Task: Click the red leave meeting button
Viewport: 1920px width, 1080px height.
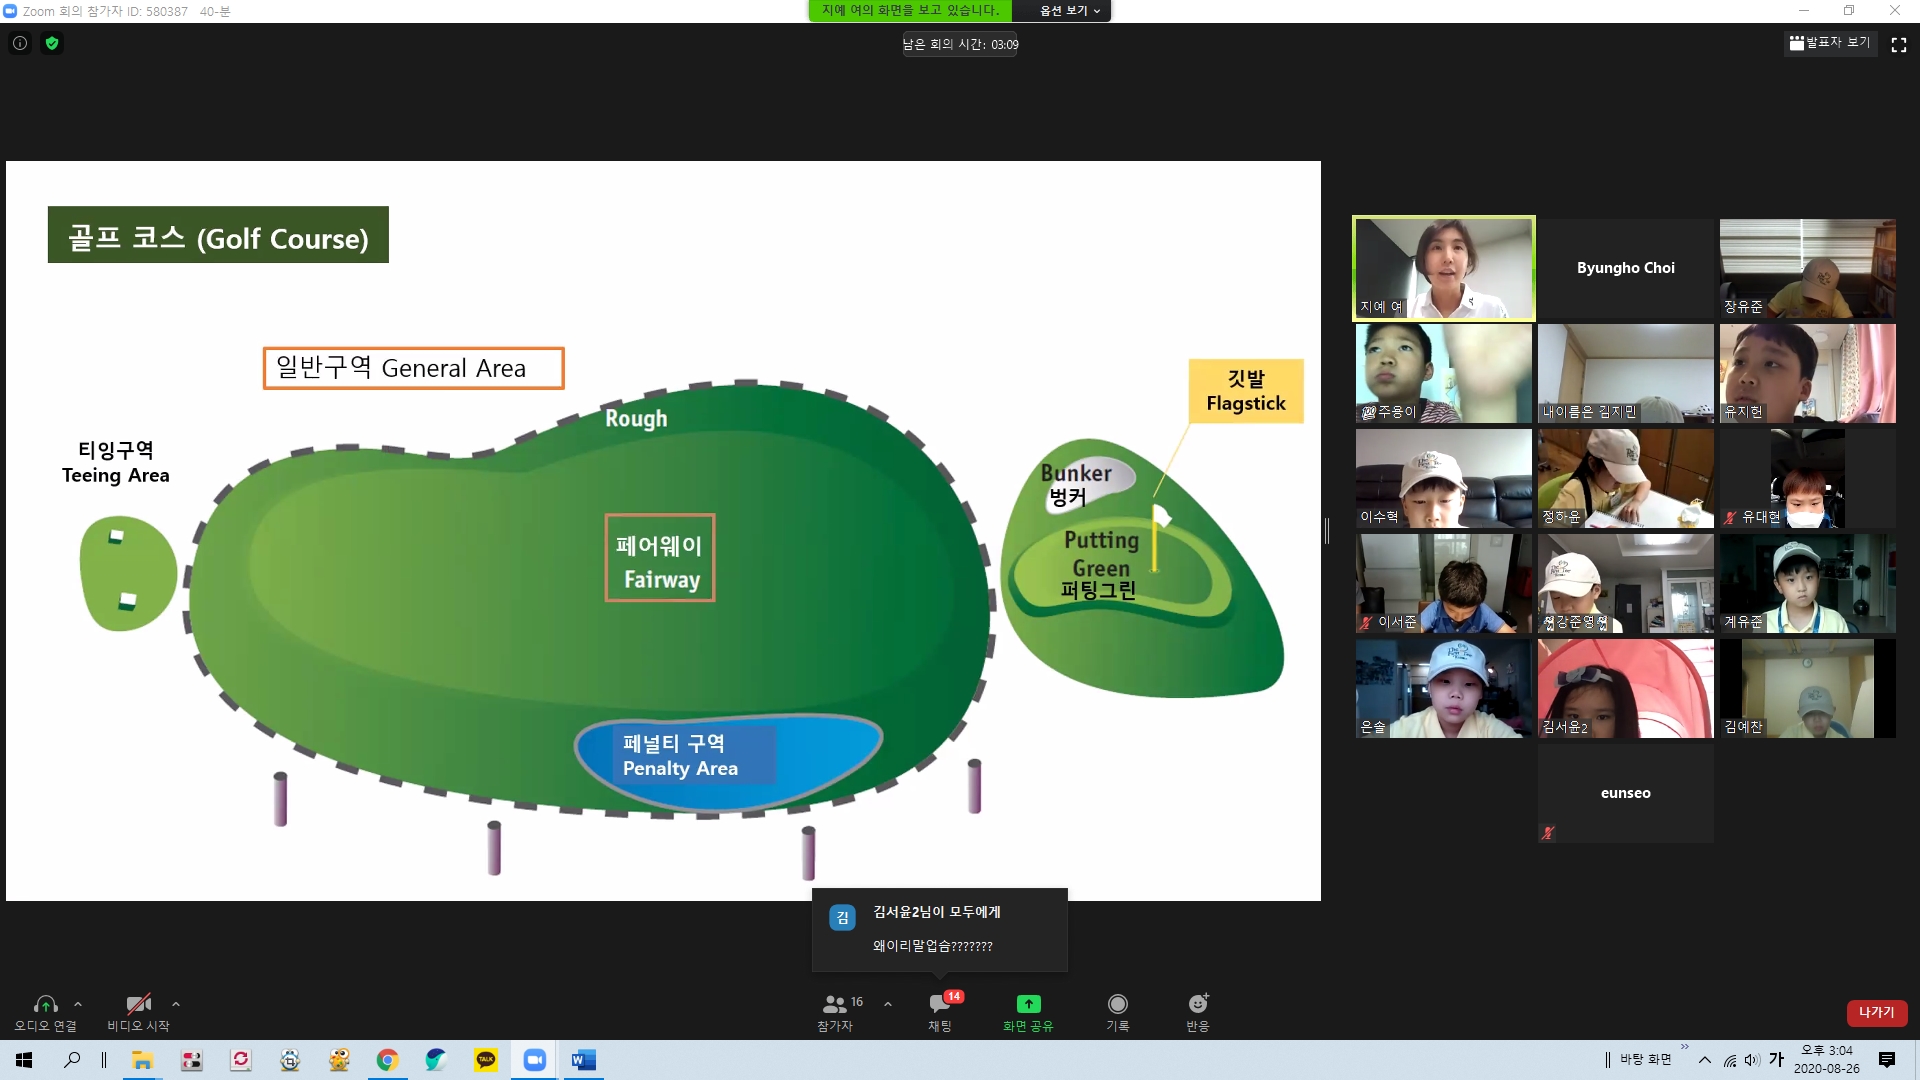Action: click(x=1876, y=1012)
